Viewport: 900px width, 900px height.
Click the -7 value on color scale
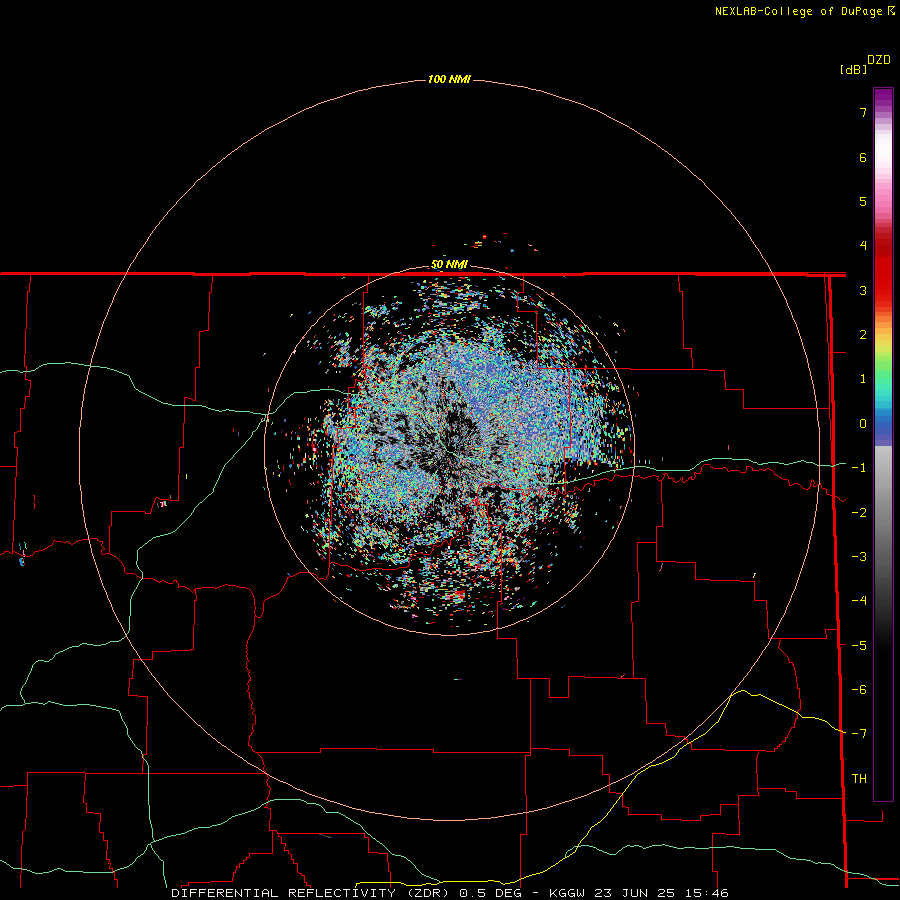[859, 734]
